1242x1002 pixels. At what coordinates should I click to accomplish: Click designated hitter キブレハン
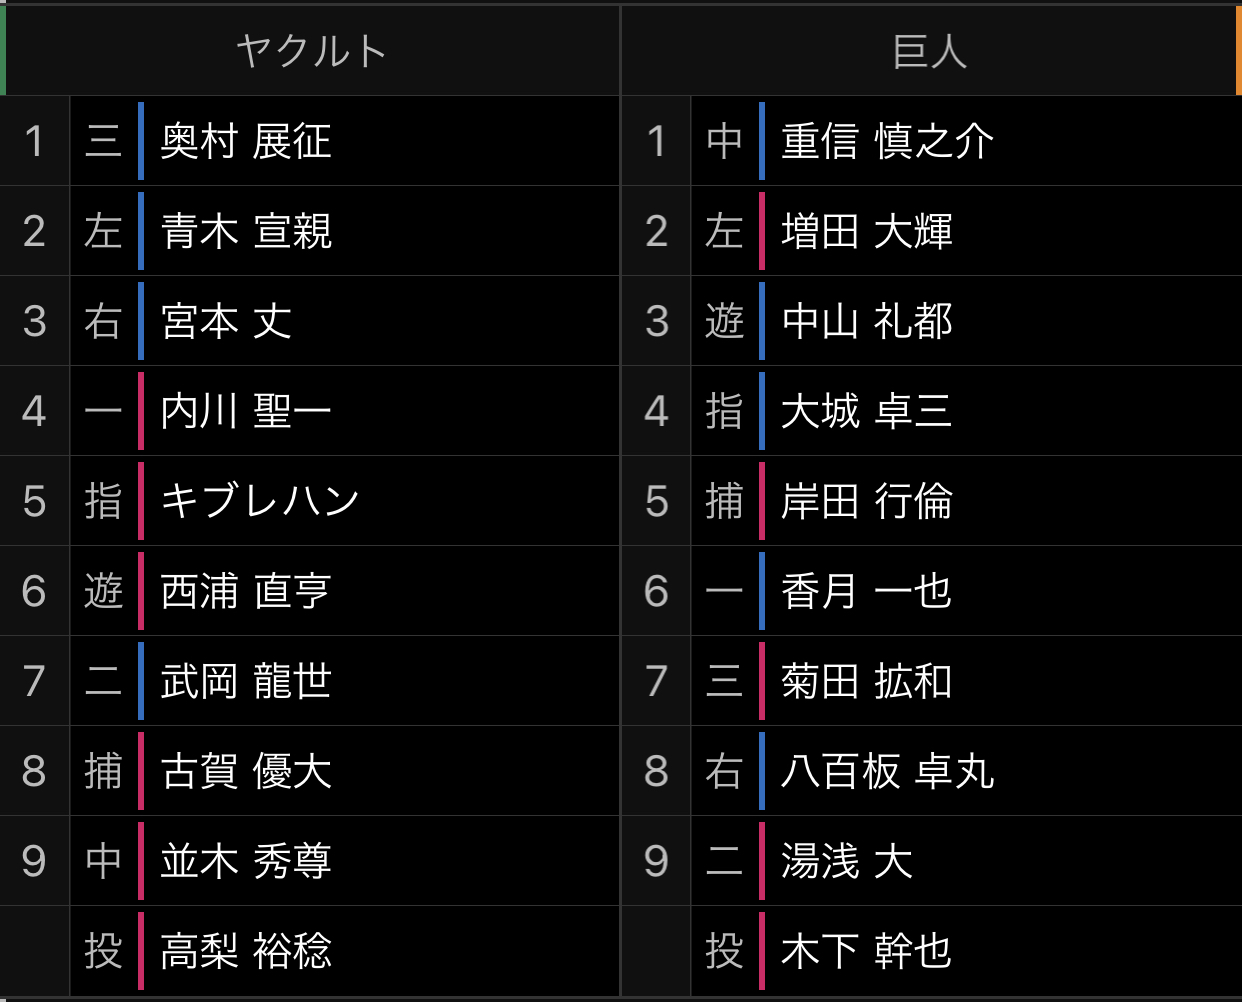coord(260,501)
